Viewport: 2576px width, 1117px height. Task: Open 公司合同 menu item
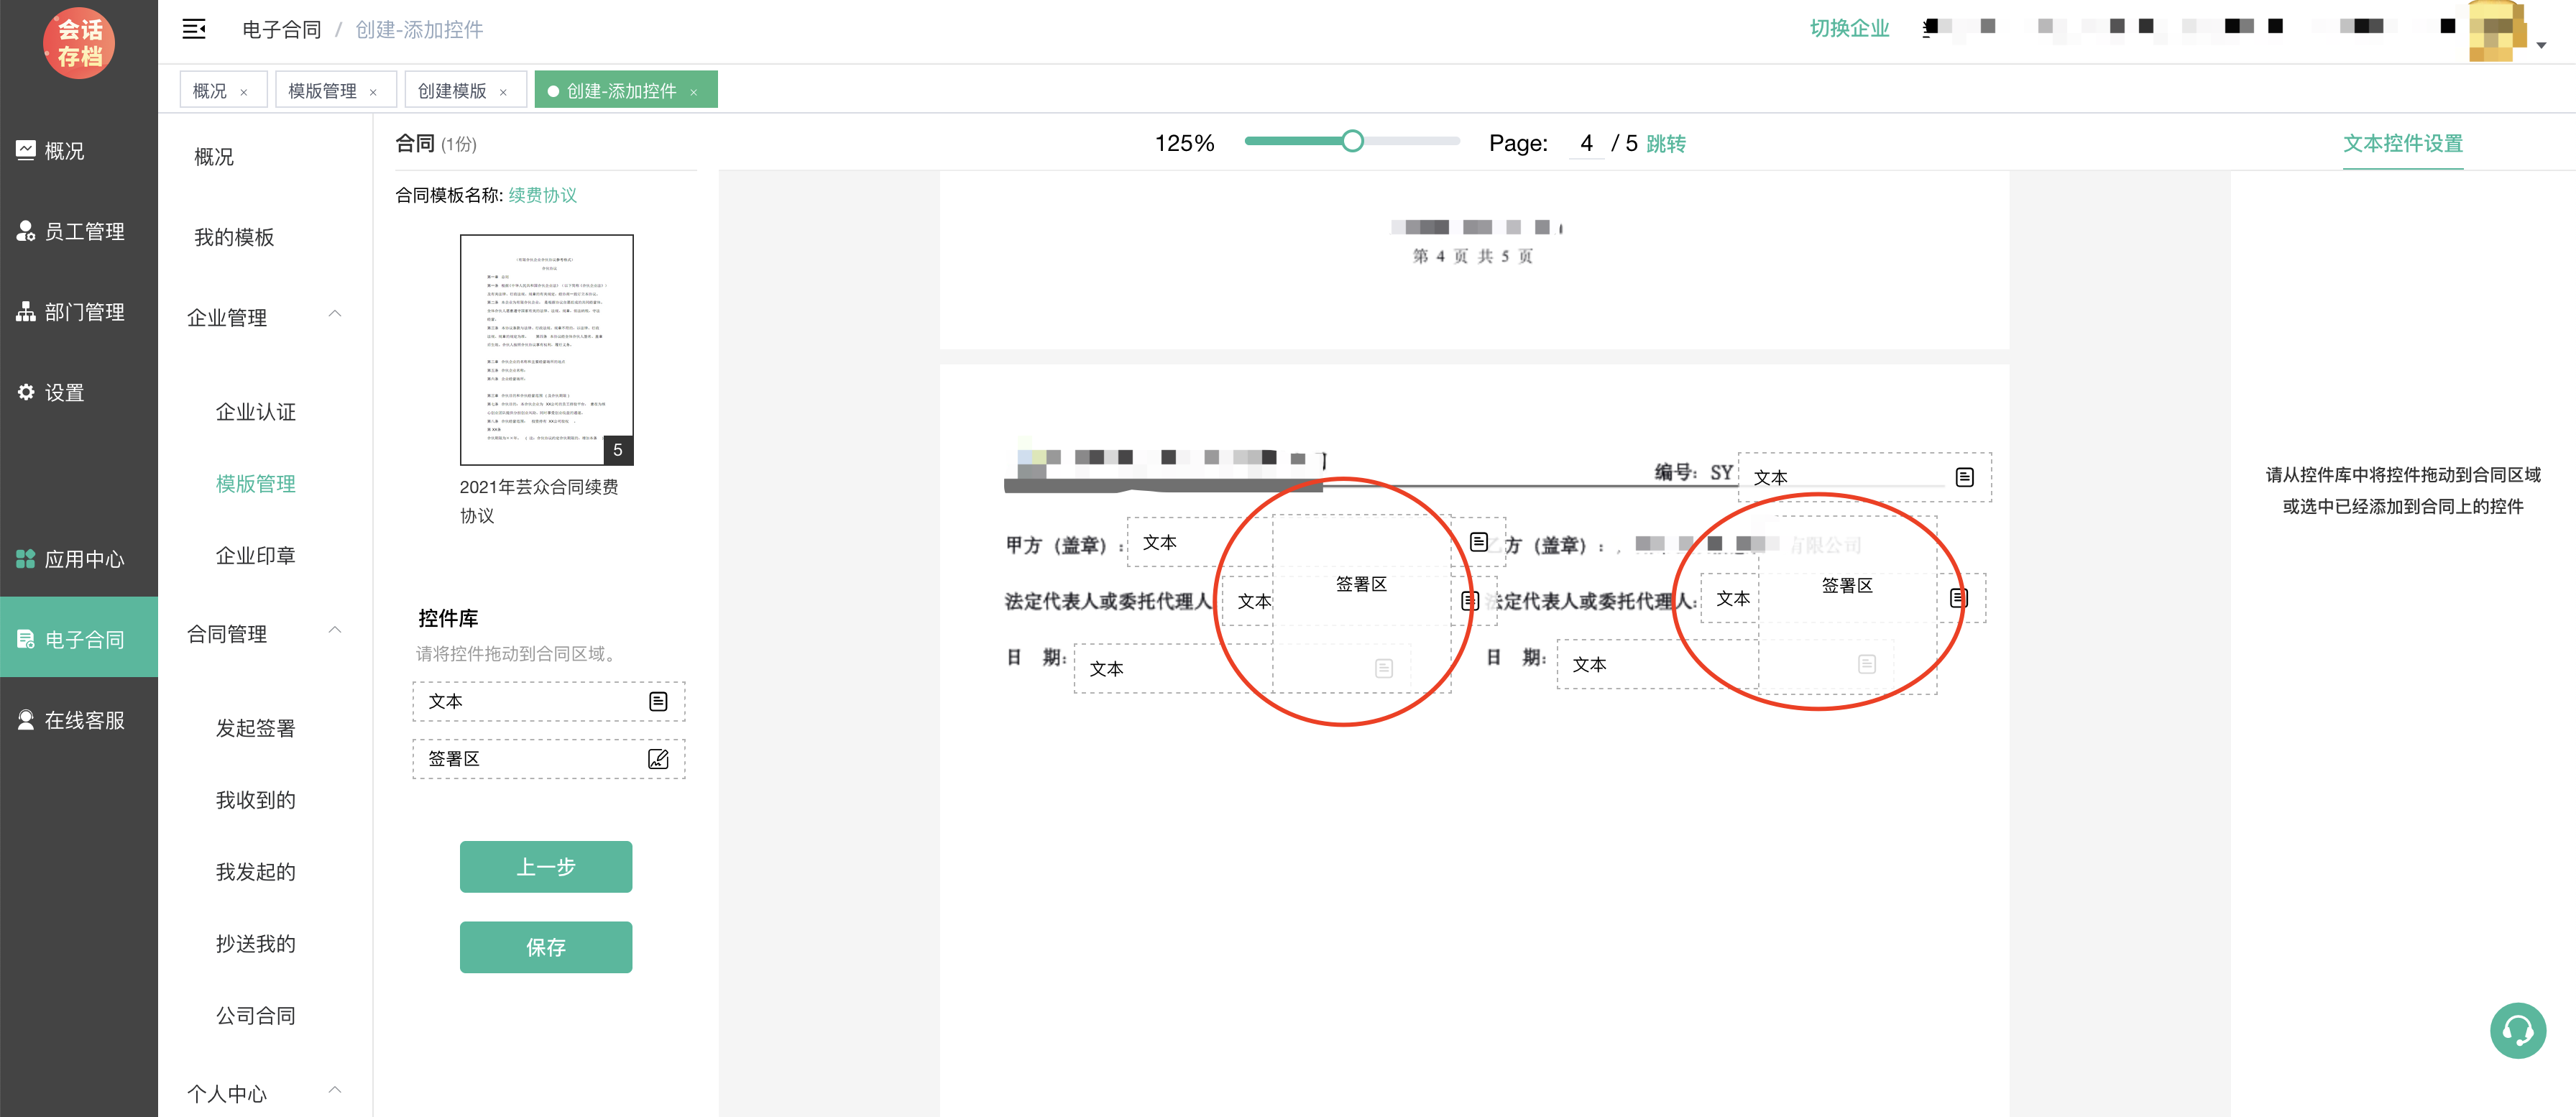click(256, 1016)
